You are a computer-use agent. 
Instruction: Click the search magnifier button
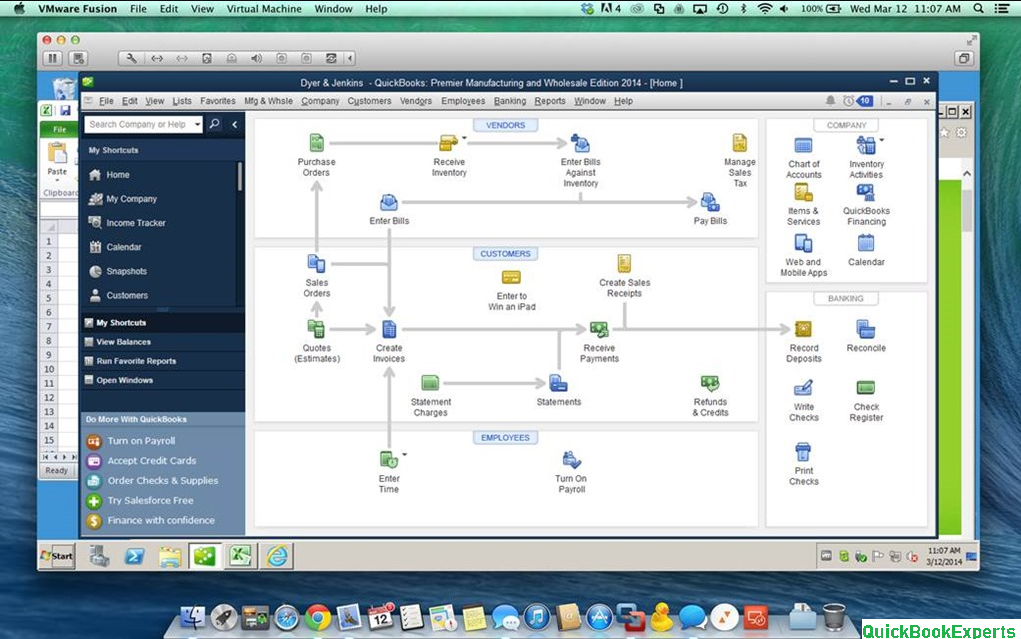click(x=214, y=124)
